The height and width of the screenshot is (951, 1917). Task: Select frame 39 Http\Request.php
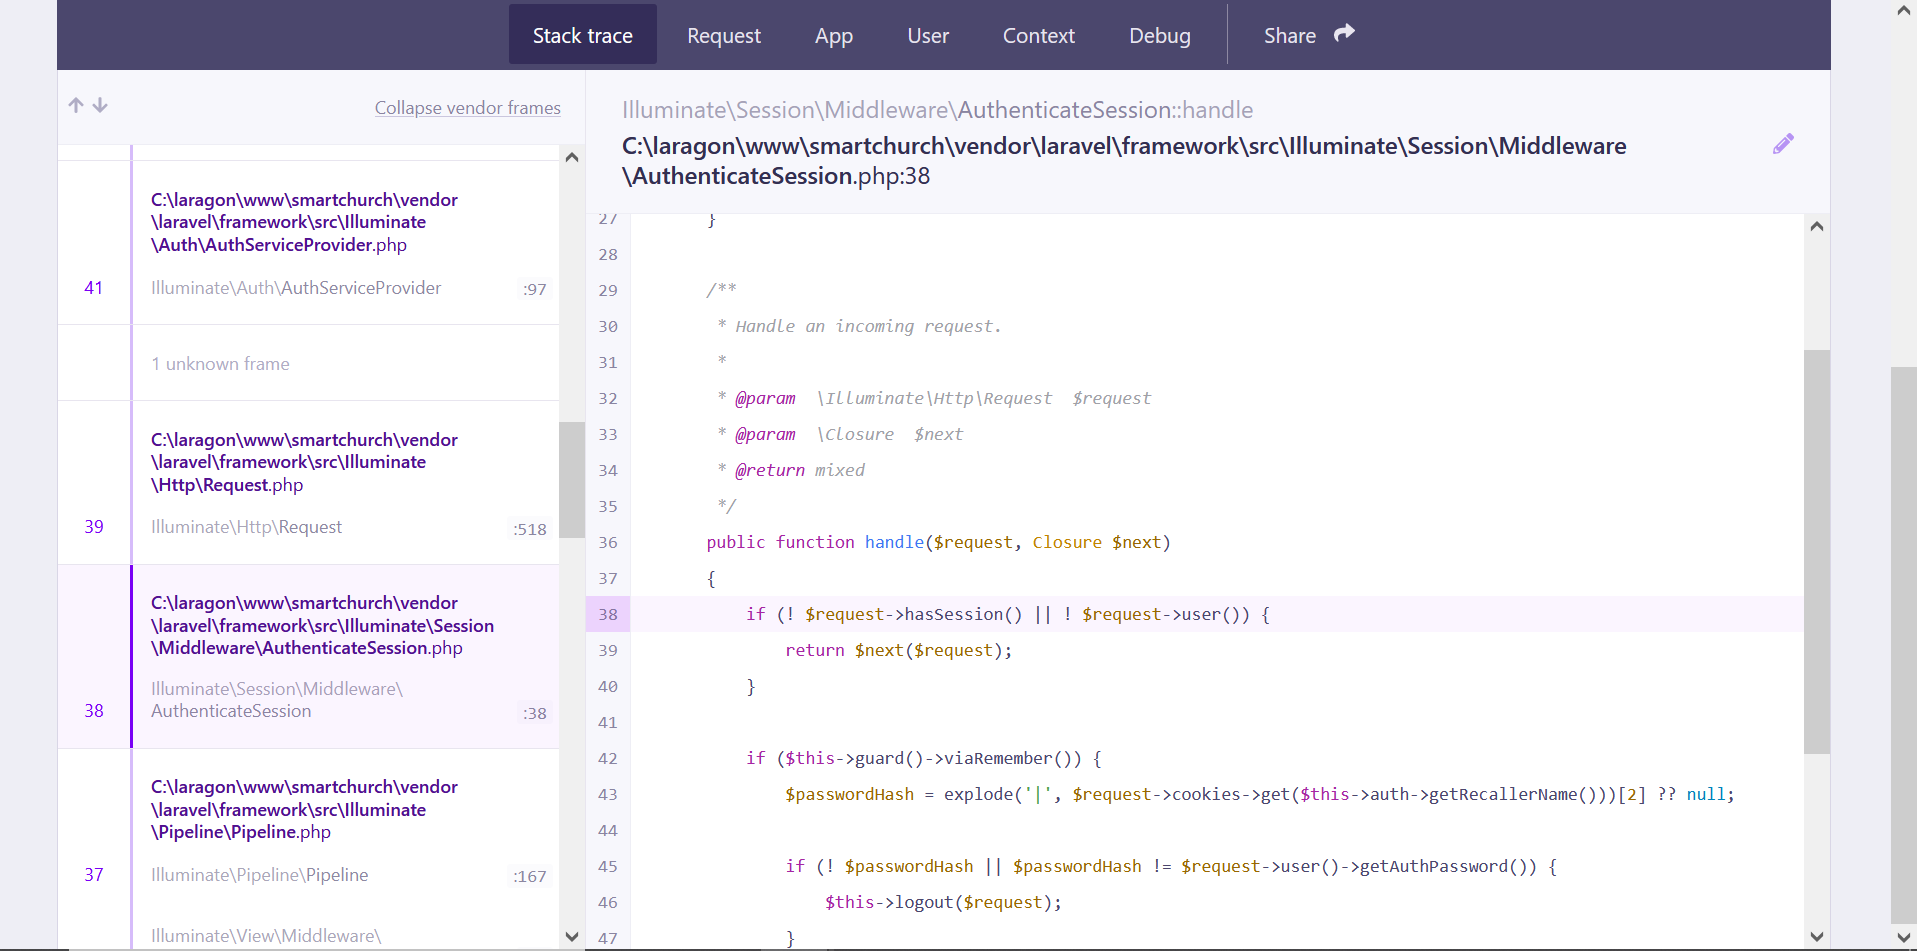(308, 483)
